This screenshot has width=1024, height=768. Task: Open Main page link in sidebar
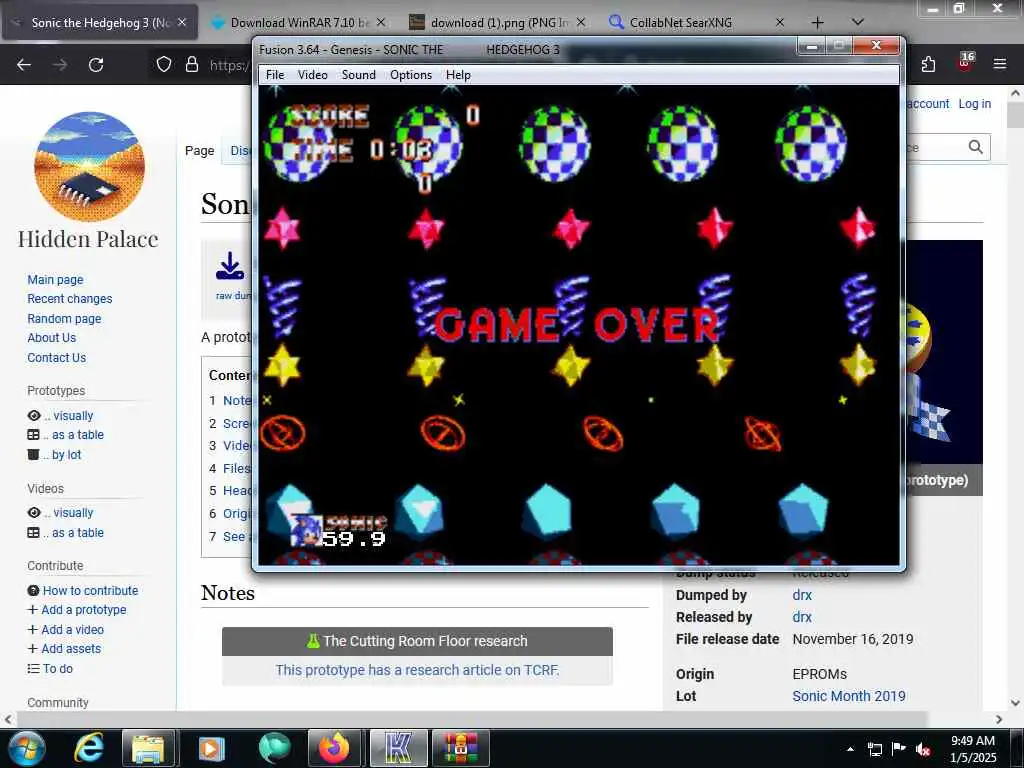(x=56, y=280)
